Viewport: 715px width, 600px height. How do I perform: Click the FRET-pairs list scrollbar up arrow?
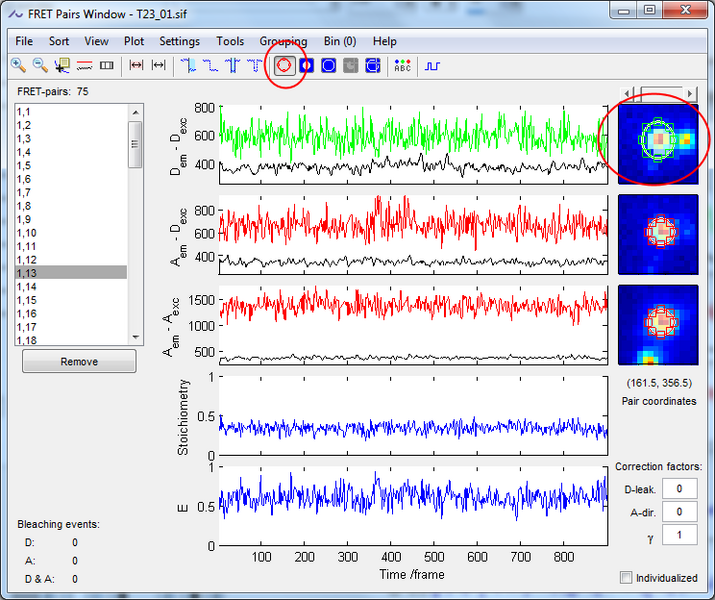pos(136,112)
